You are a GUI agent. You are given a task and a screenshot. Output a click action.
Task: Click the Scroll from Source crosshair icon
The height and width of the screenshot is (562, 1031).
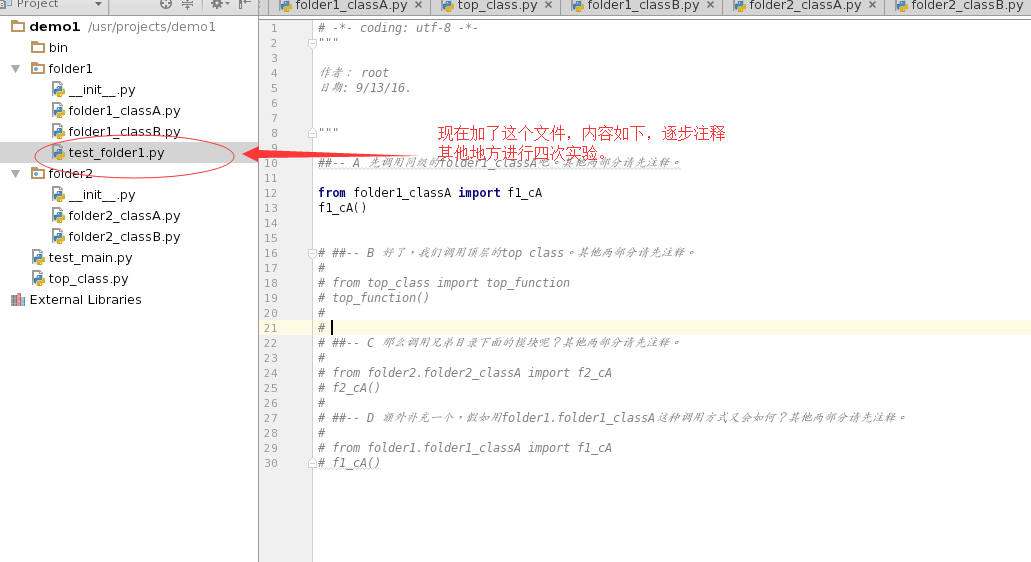point(166,4)
